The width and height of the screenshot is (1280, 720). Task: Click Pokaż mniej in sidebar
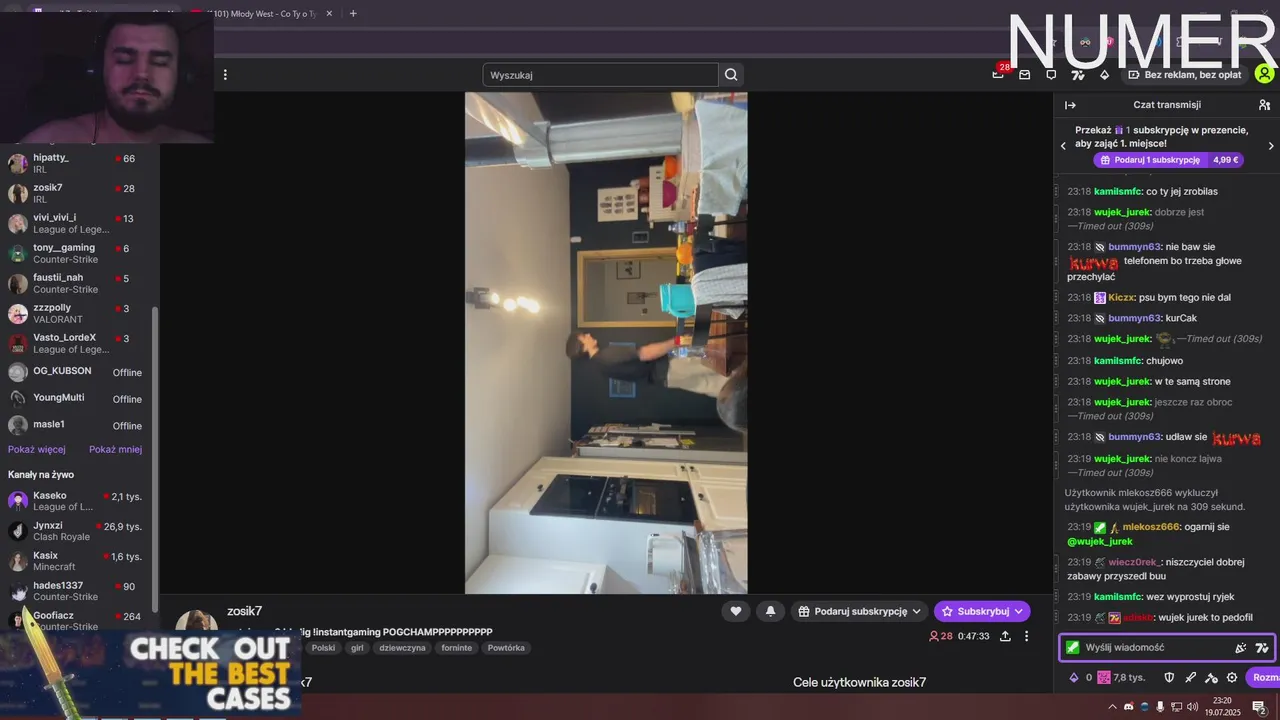click(115, 449)
